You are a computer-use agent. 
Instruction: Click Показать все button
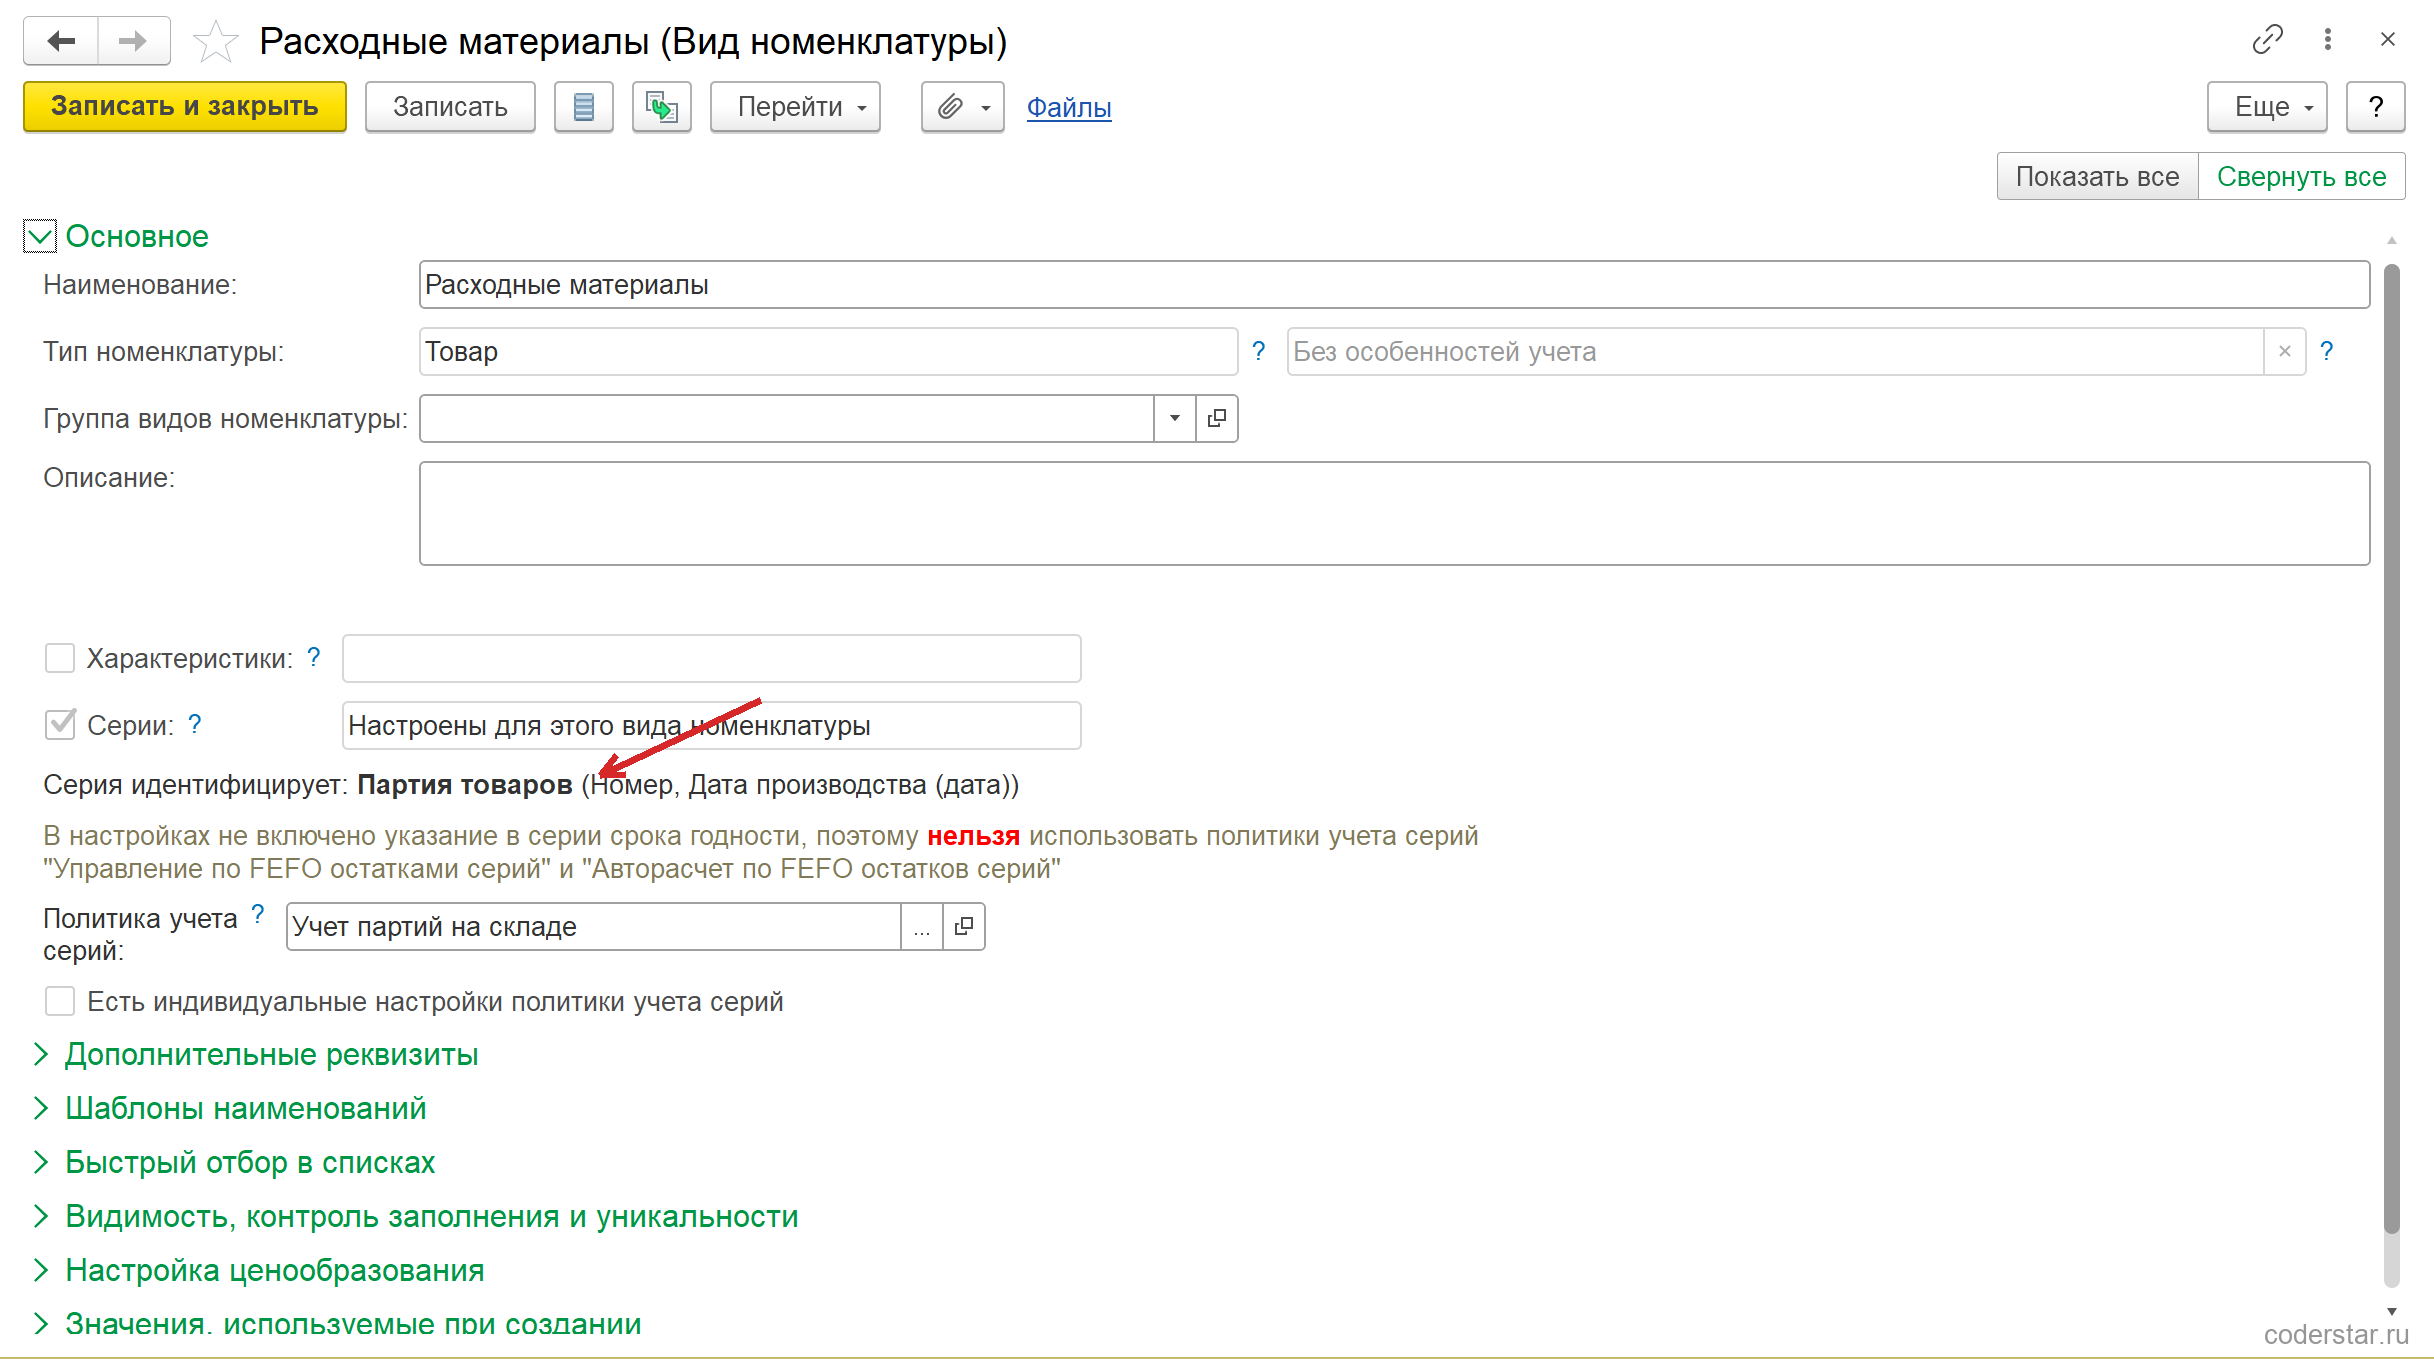(x=2097, y=177)
